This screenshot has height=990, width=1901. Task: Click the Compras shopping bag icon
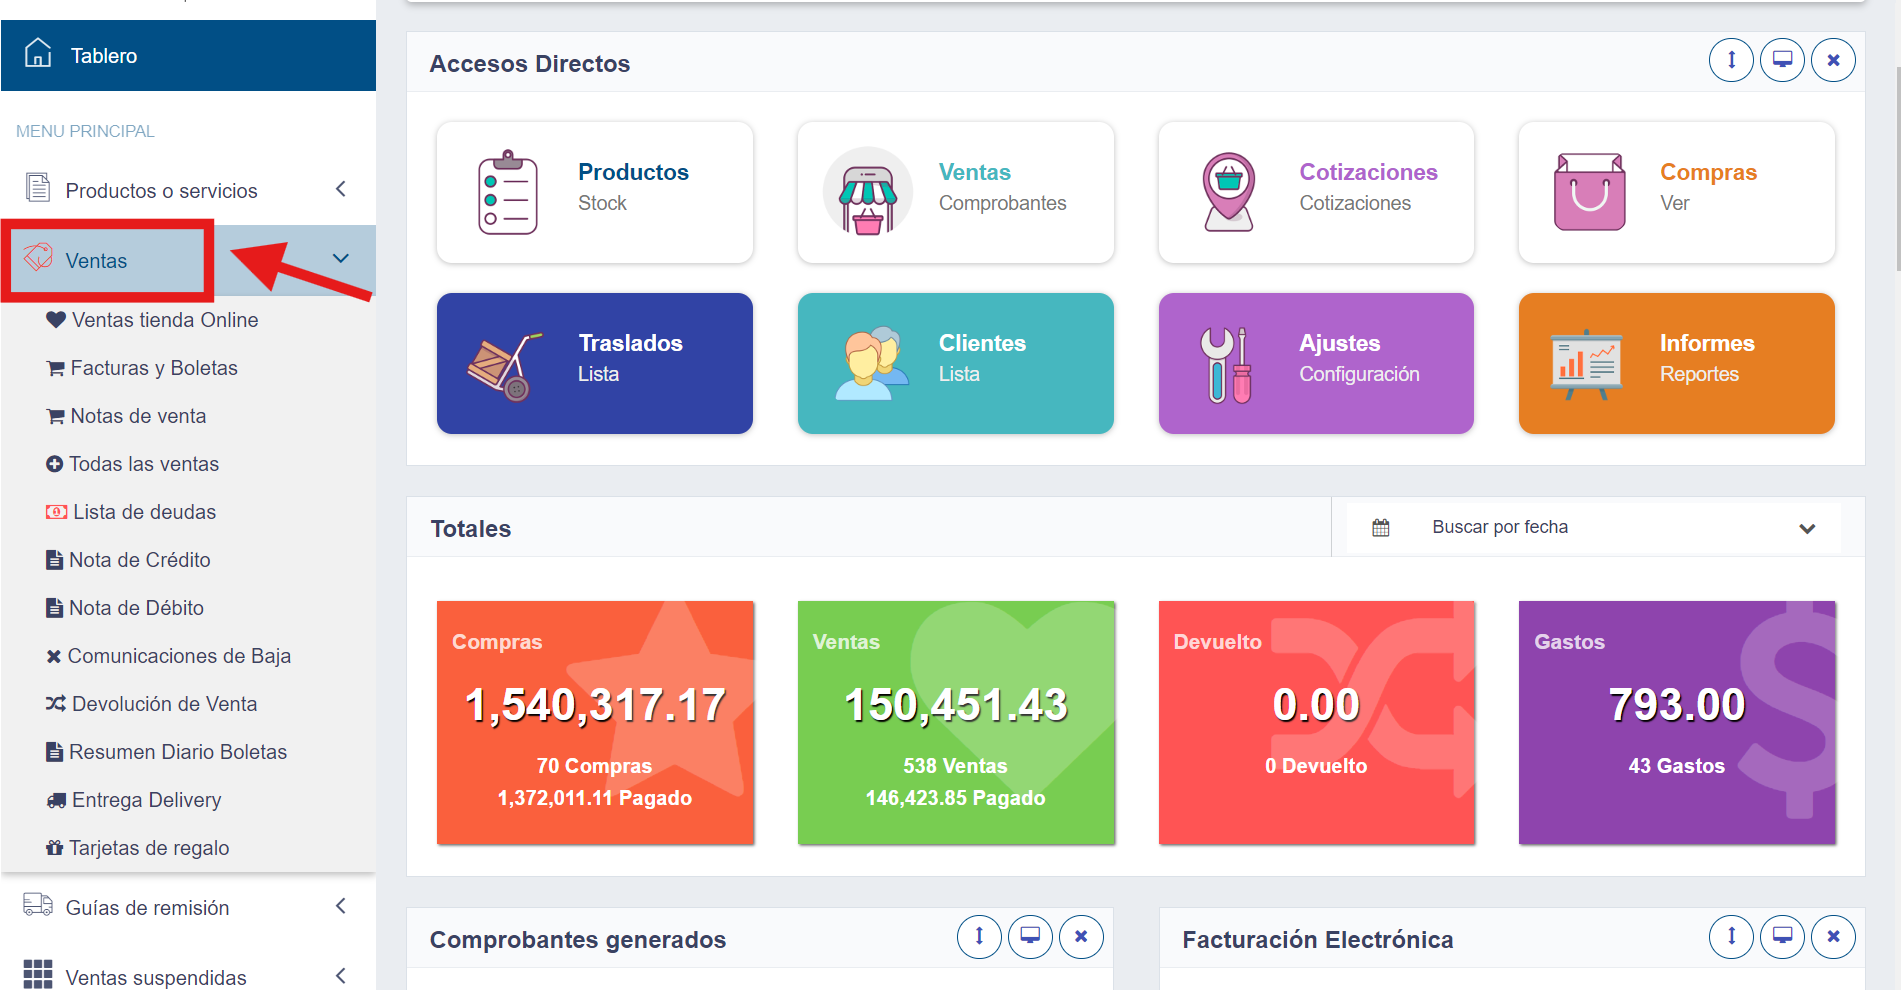point(1589,193)
